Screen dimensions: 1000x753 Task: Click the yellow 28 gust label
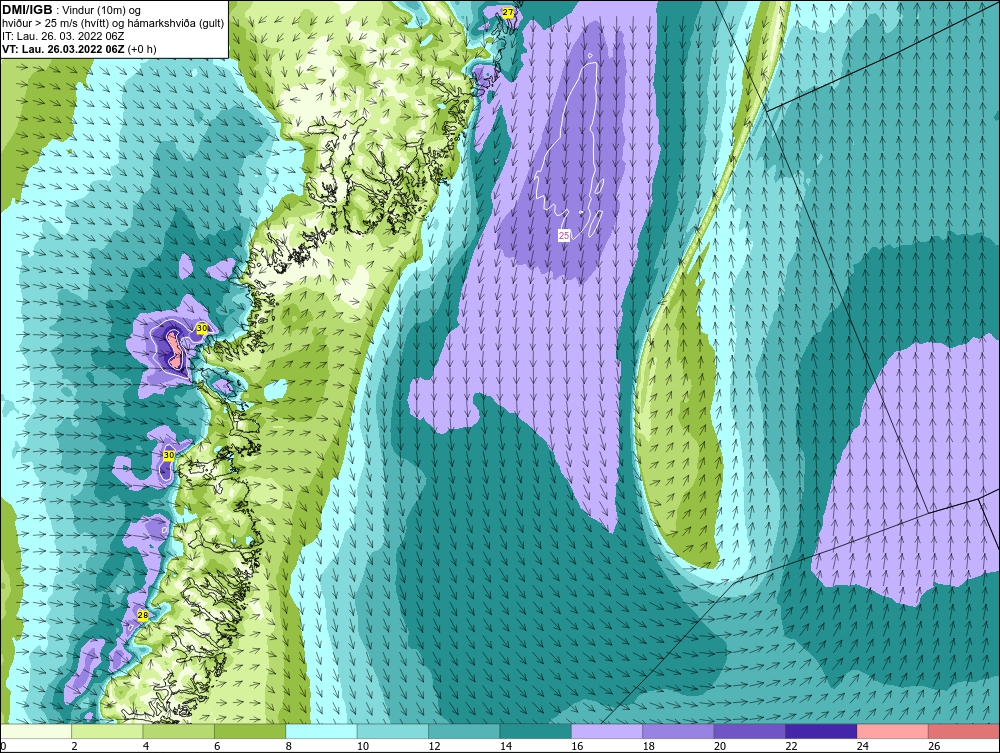point(143,615)
